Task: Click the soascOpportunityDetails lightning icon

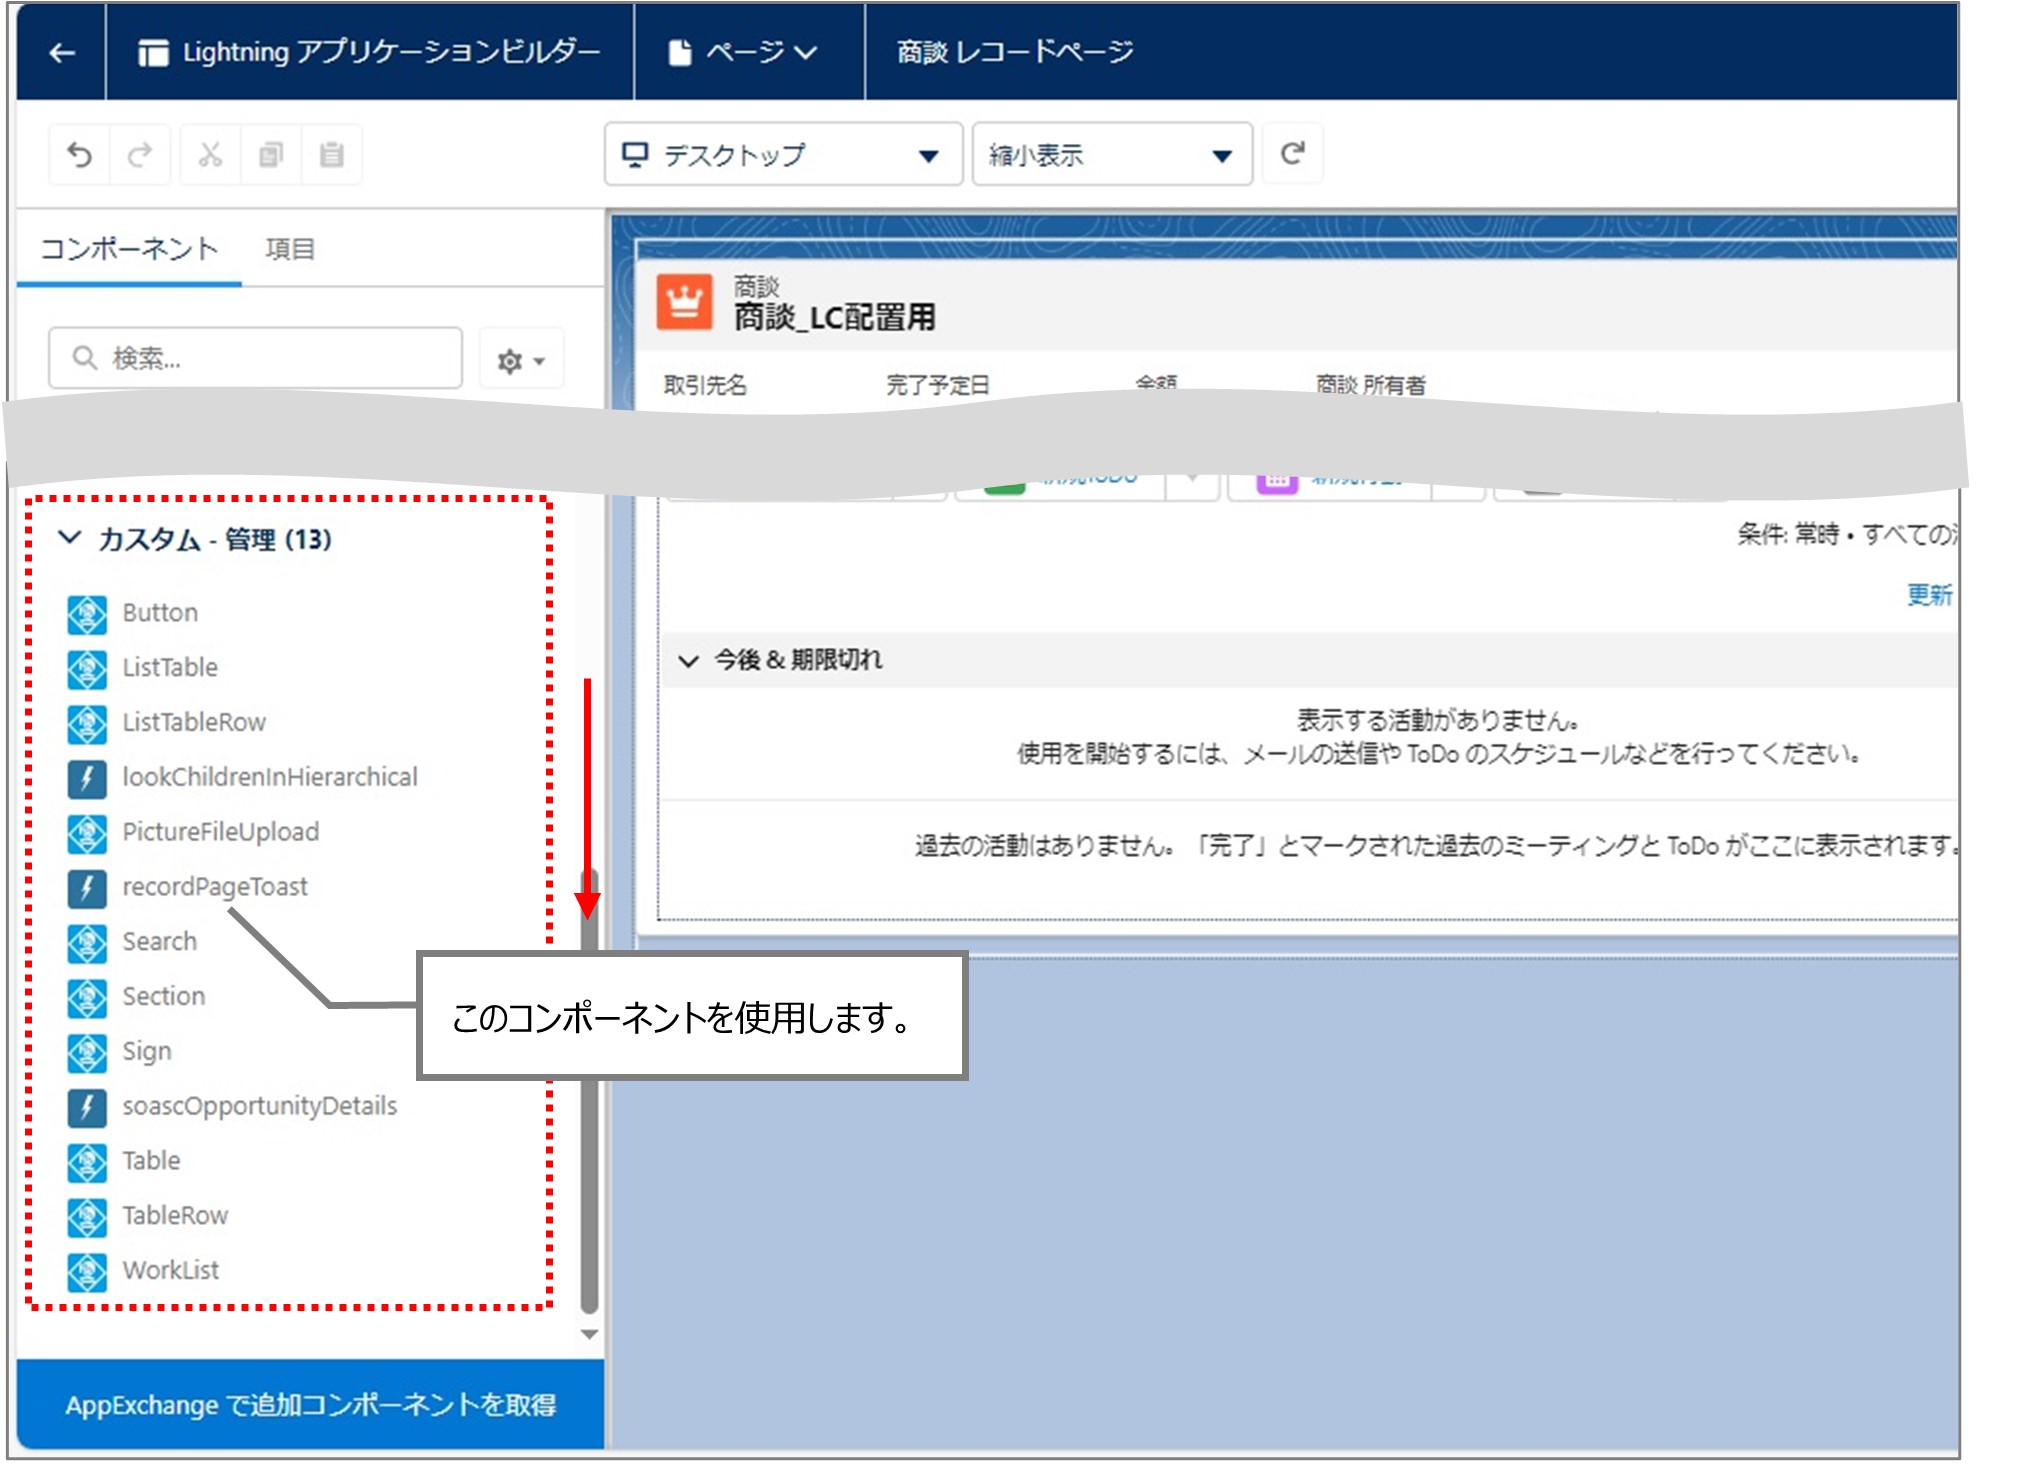Action: tap(87, 1107)
